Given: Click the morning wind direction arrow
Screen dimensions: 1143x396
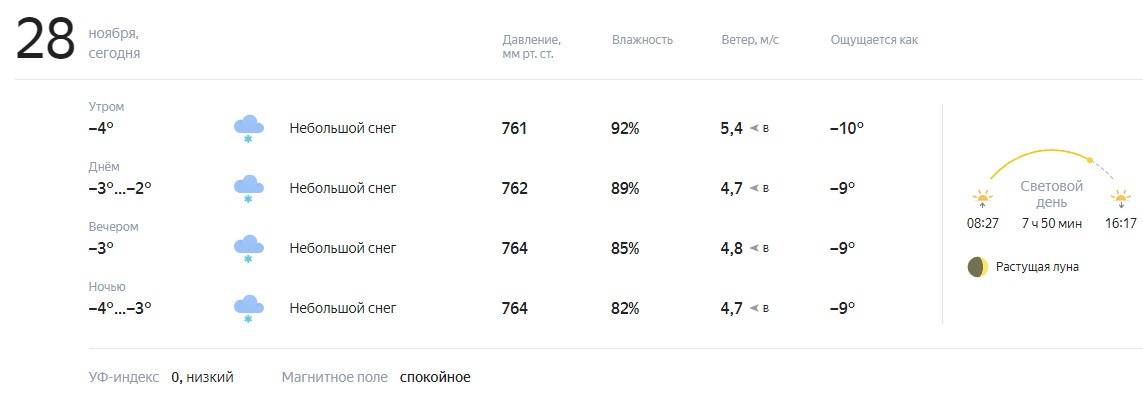Looking at the screenshot, I should (754, 129).
